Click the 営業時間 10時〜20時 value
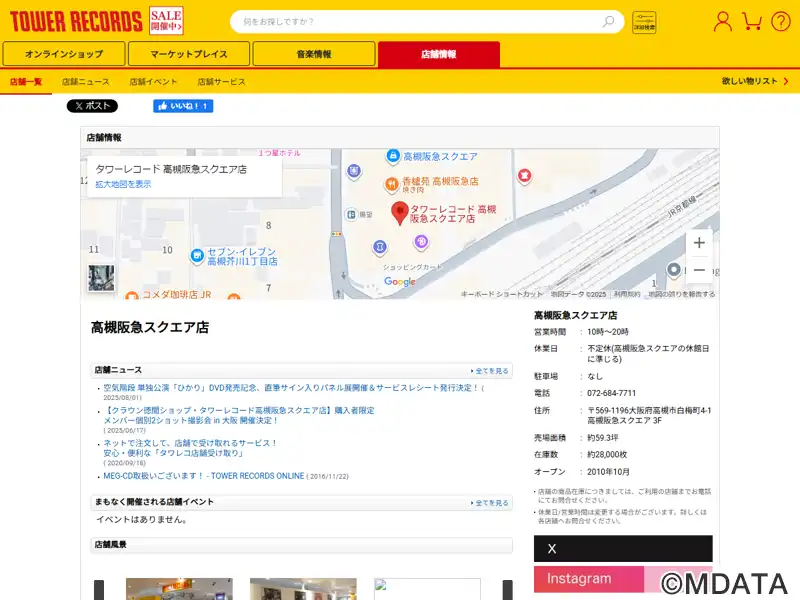 point(608,332)
